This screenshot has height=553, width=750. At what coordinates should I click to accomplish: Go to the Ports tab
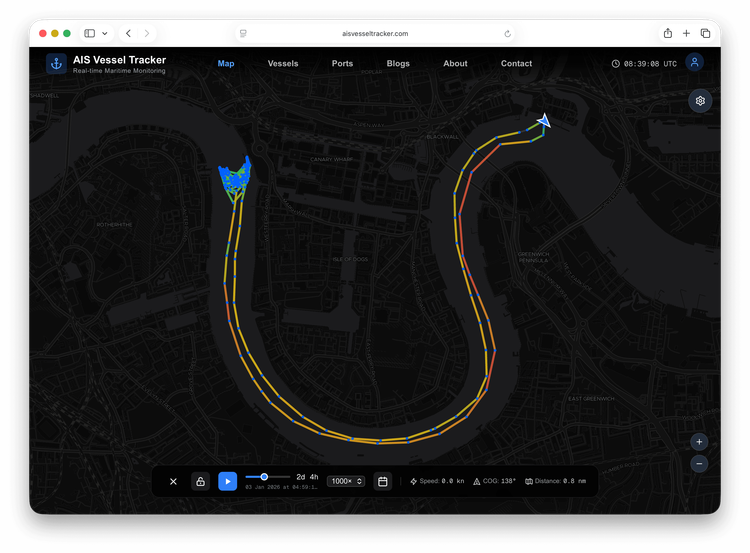click(342, 63)
